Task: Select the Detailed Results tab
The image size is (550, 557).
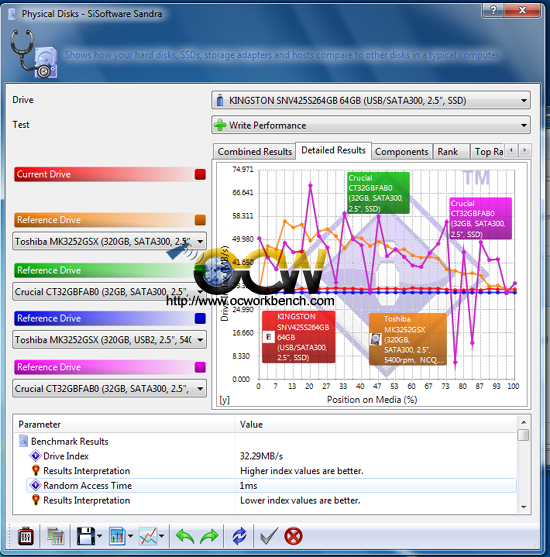Action: tap(333, 150)
